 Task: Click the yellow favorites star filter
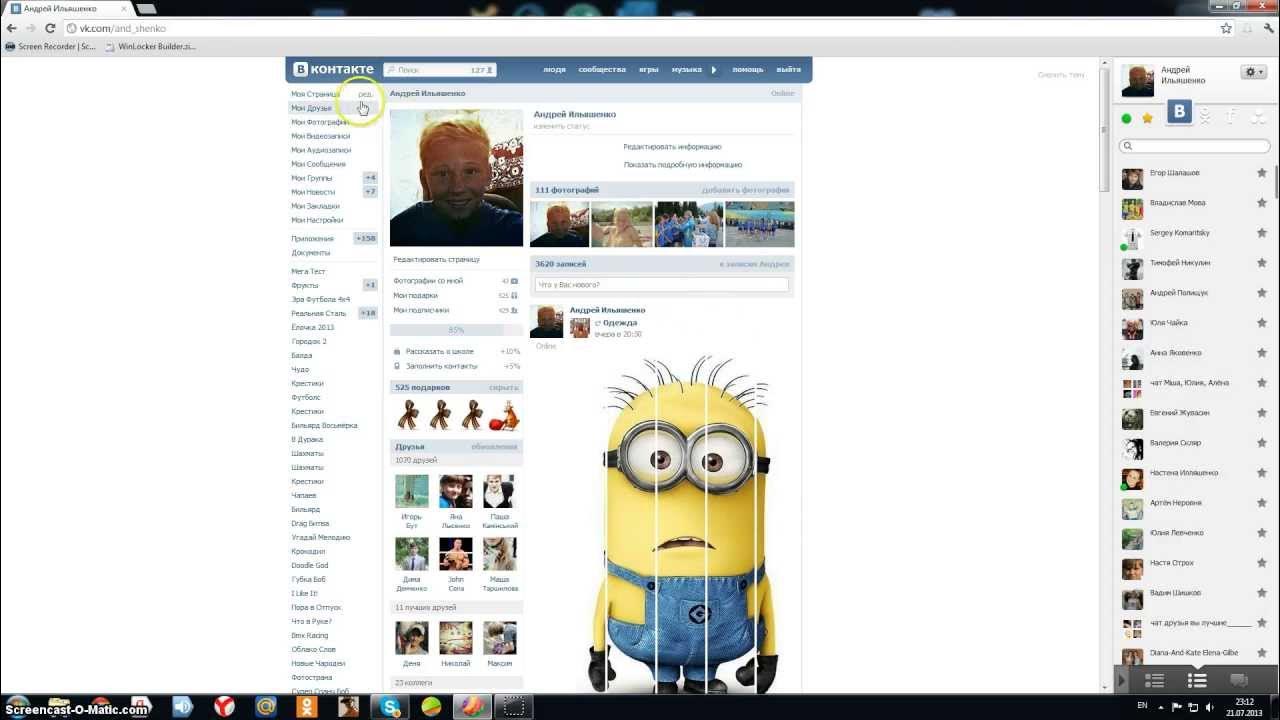(1148, 118)
